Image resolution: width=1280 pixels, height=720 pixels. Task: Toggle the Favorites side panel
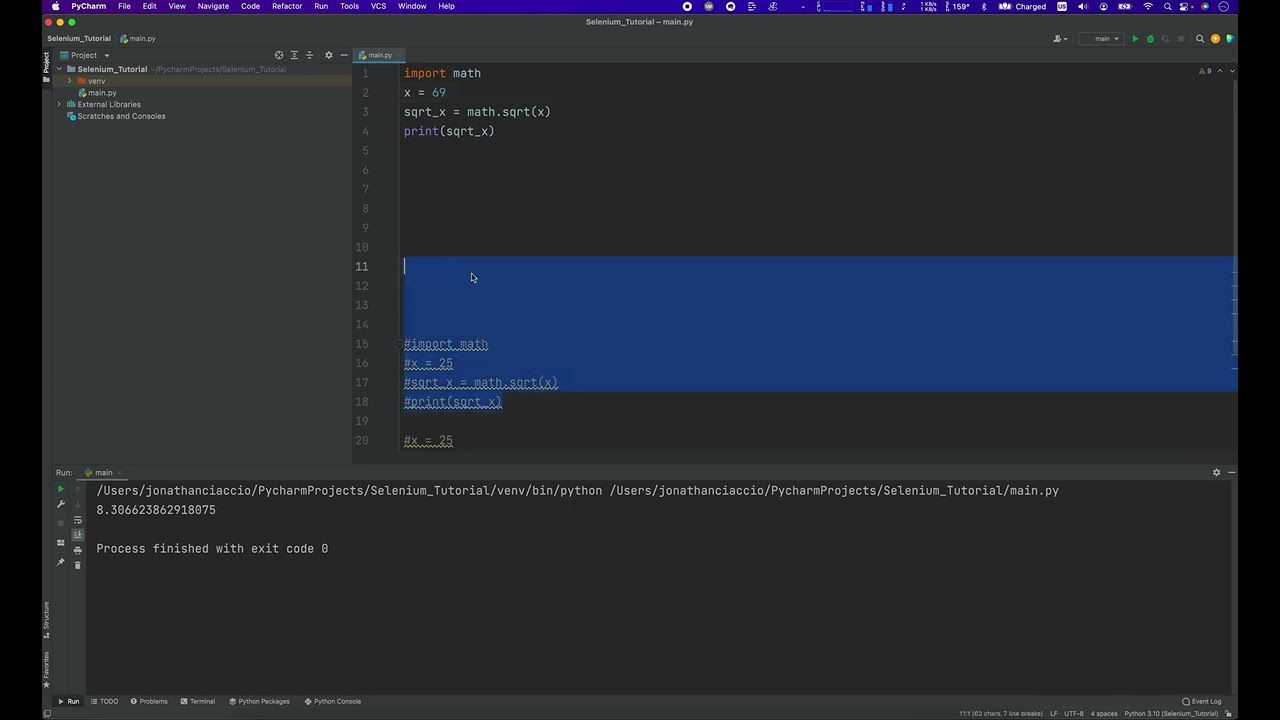click(46, 668)
